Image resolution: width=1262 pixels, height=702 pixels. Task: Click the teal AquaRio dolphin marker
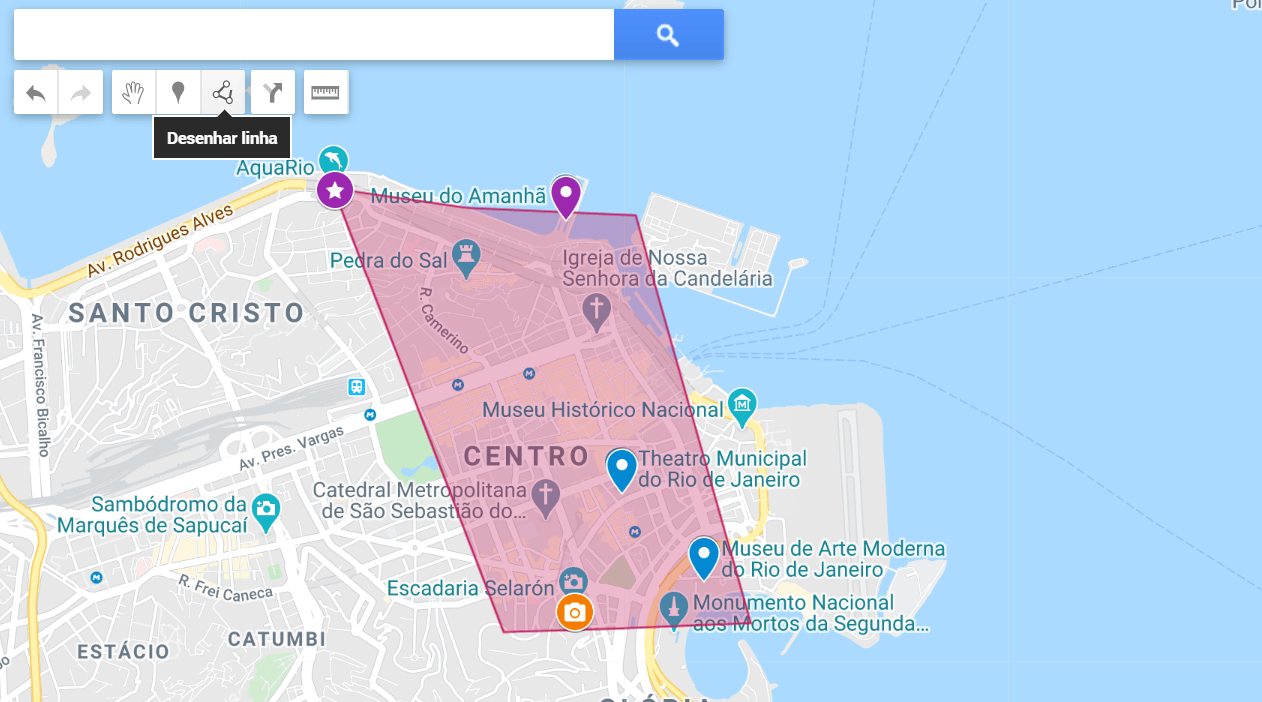point(333,160)
